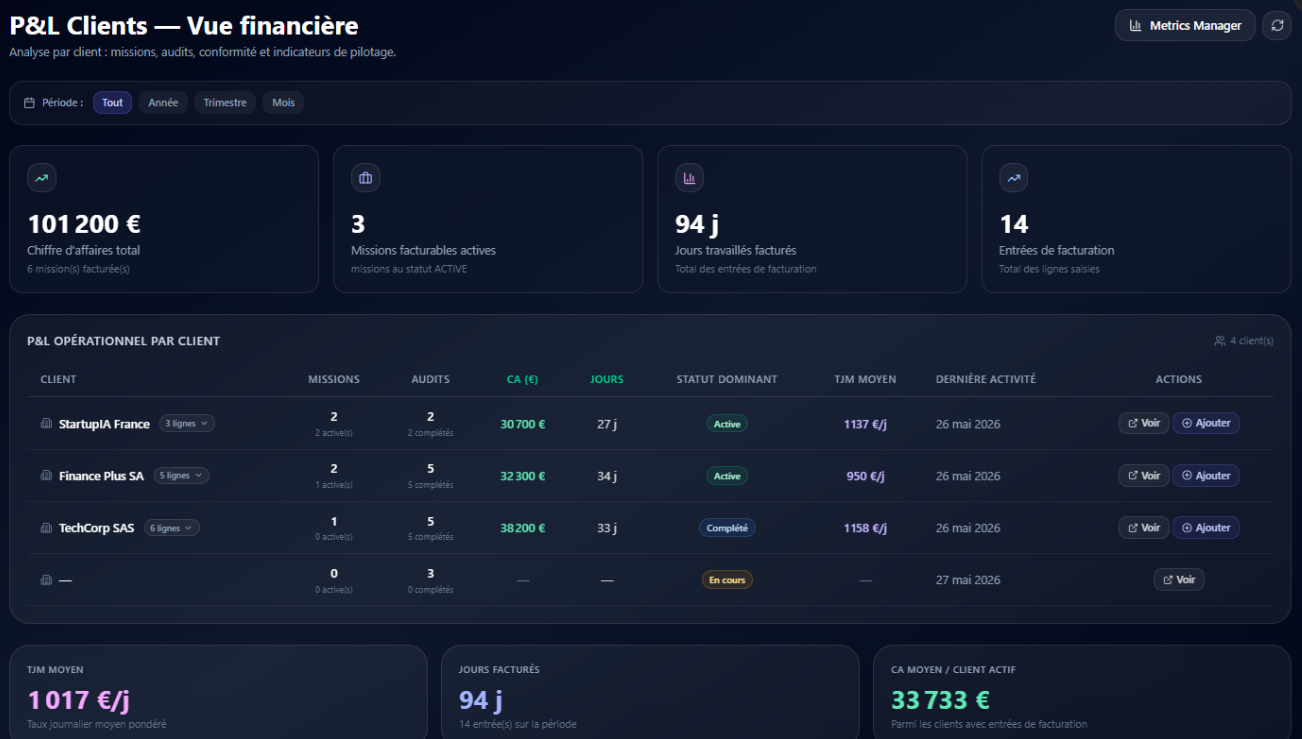Click Voir for the unnamed client row

(1179, 579)
